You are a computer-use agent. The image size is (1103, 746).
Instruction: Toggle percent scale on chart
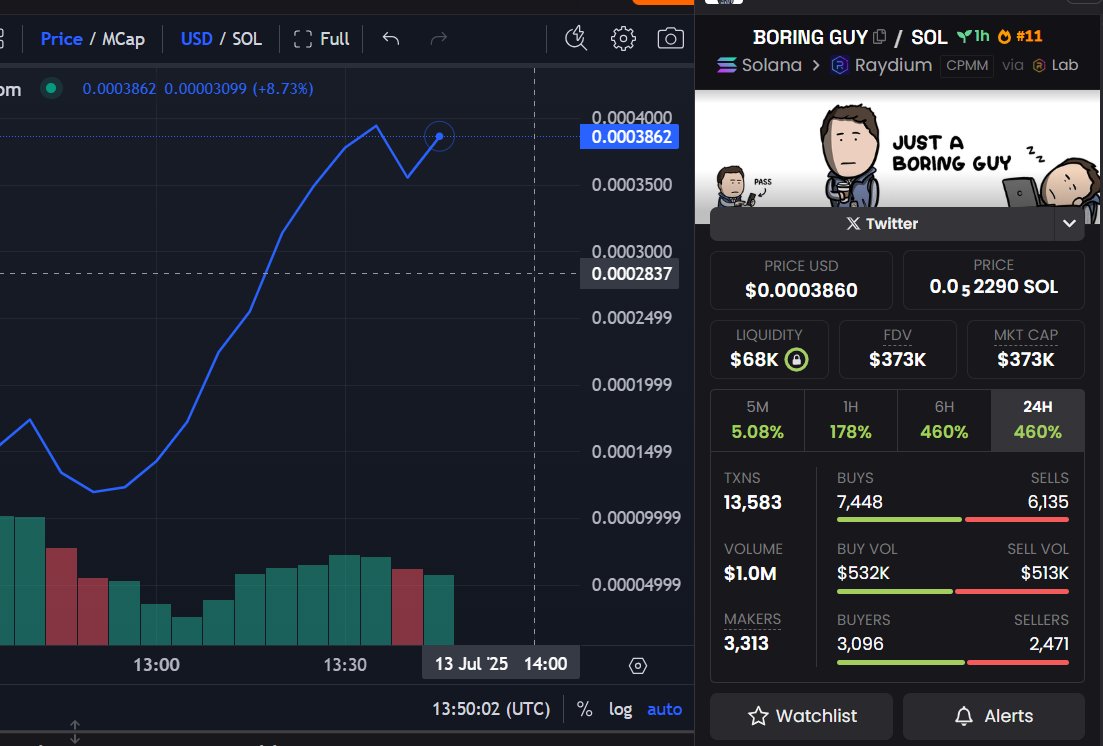pos(584,709)
